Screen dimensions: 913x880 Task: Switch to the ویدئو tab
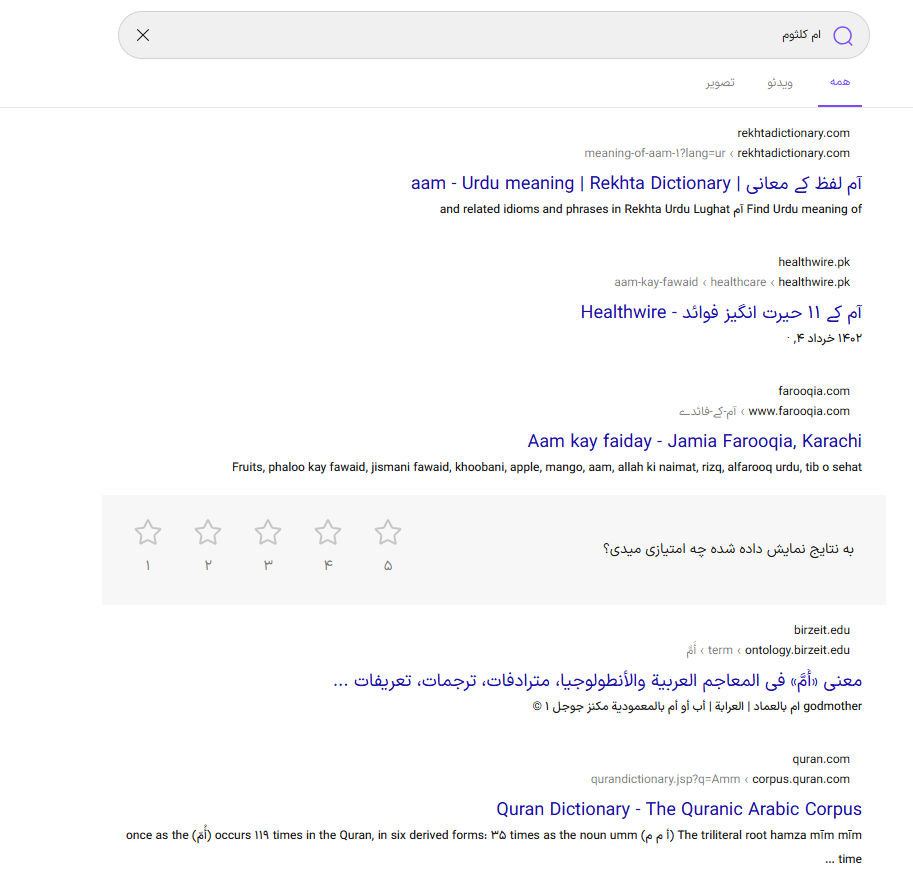[780, 83]
